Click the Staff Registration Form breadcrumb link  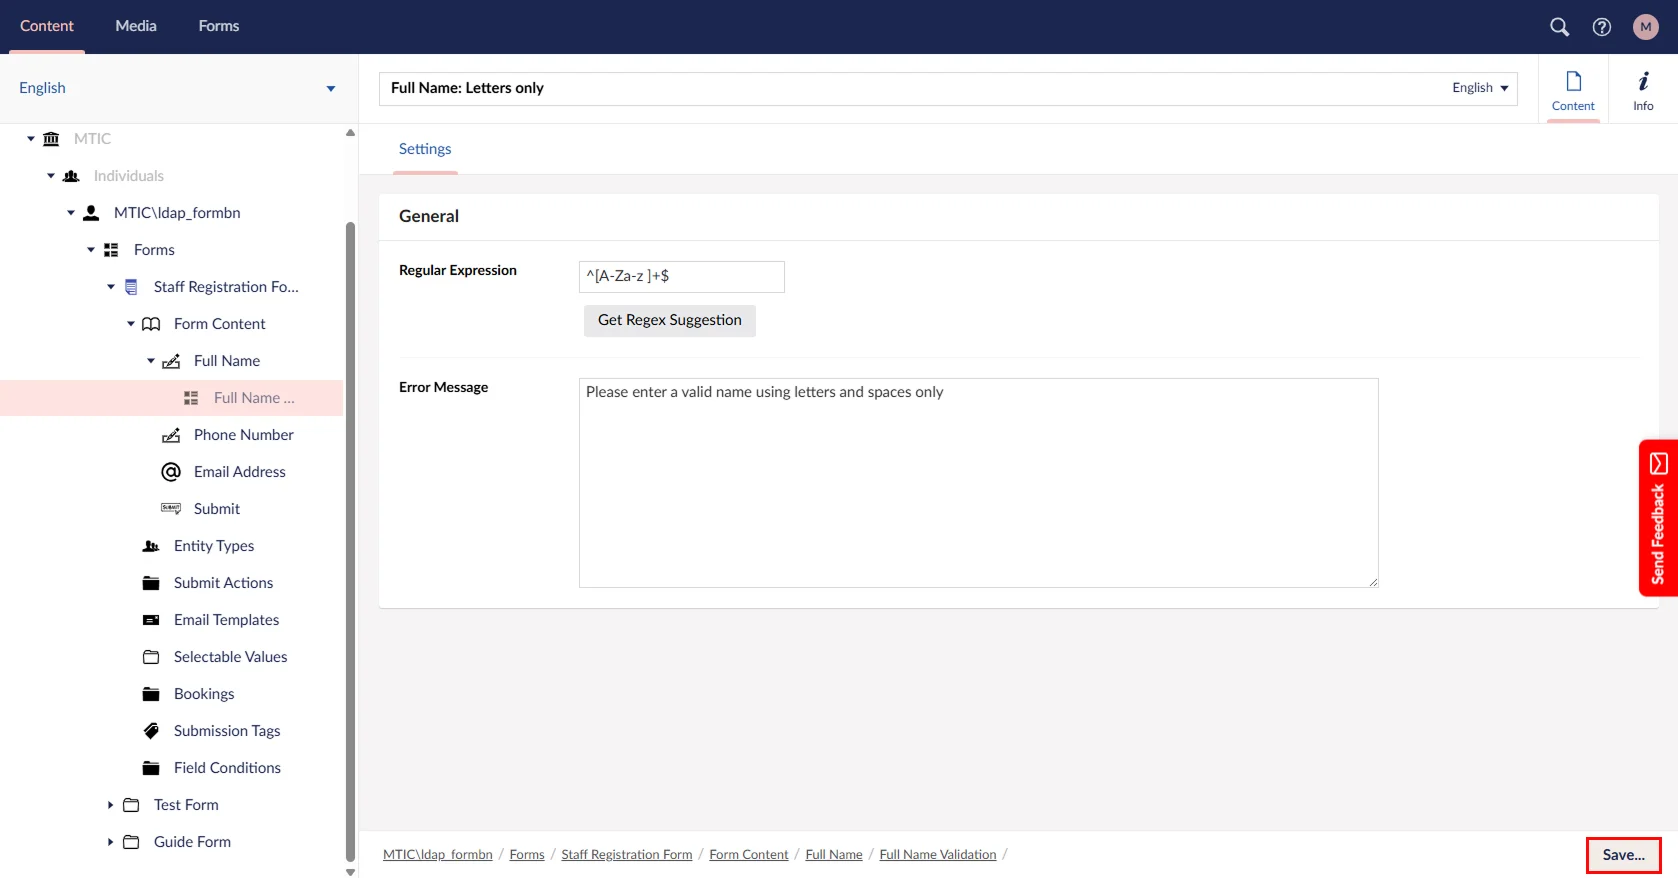pos(626,855)
